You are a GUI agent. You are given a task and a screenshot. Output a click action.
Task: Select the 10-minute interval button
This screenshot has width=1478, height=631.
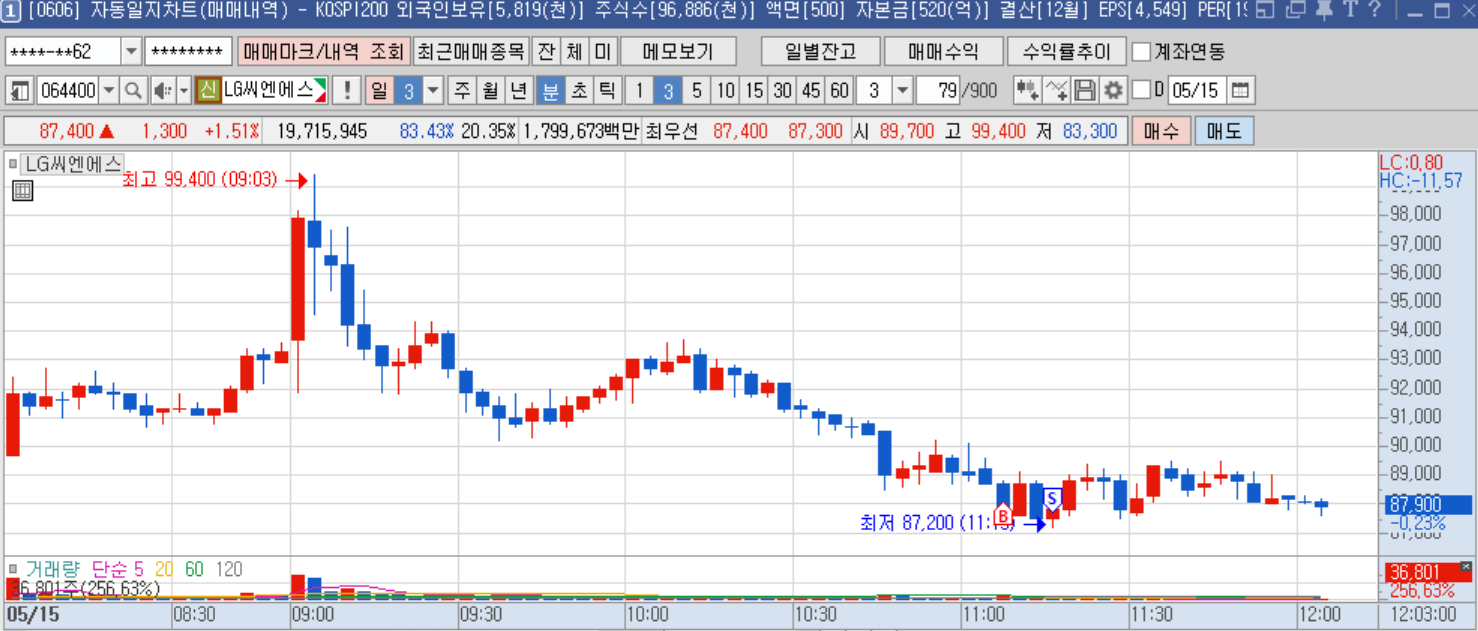tap(725, 91)
